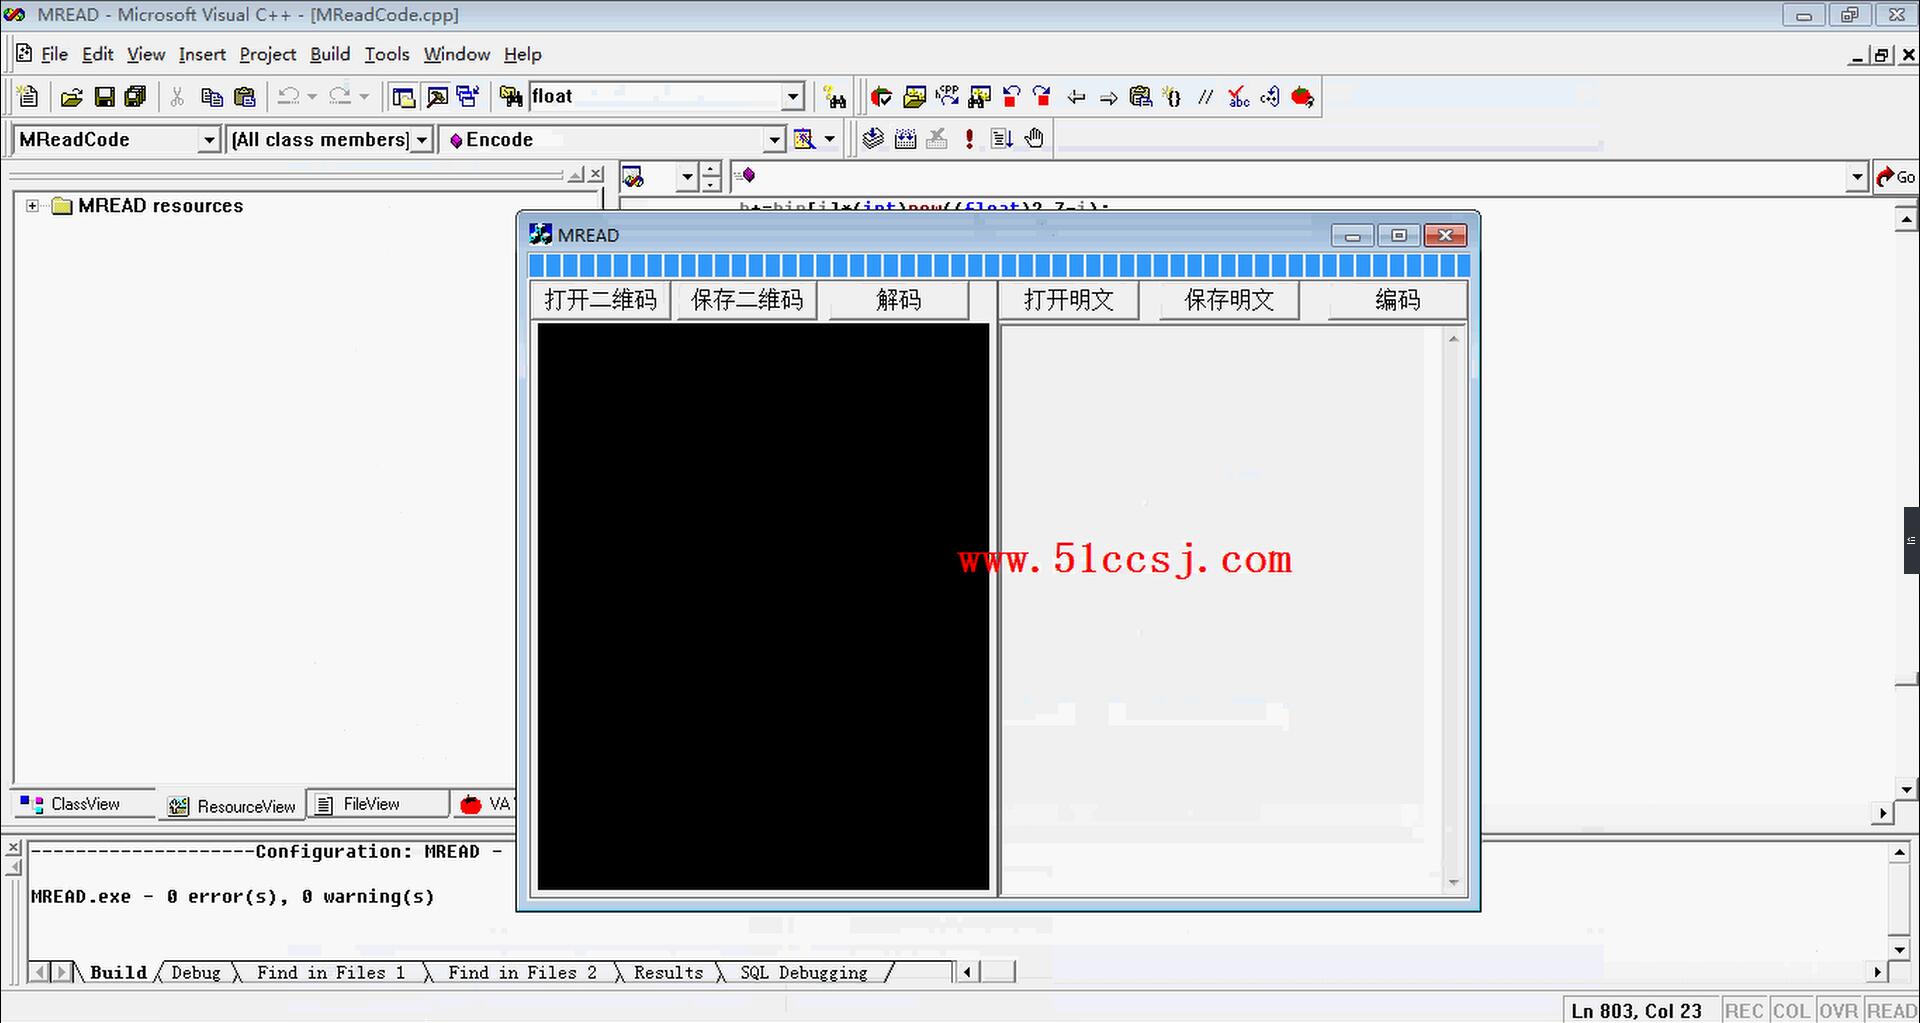
Task: Click the insert braces icon
Action: [x=1173, y=97]
